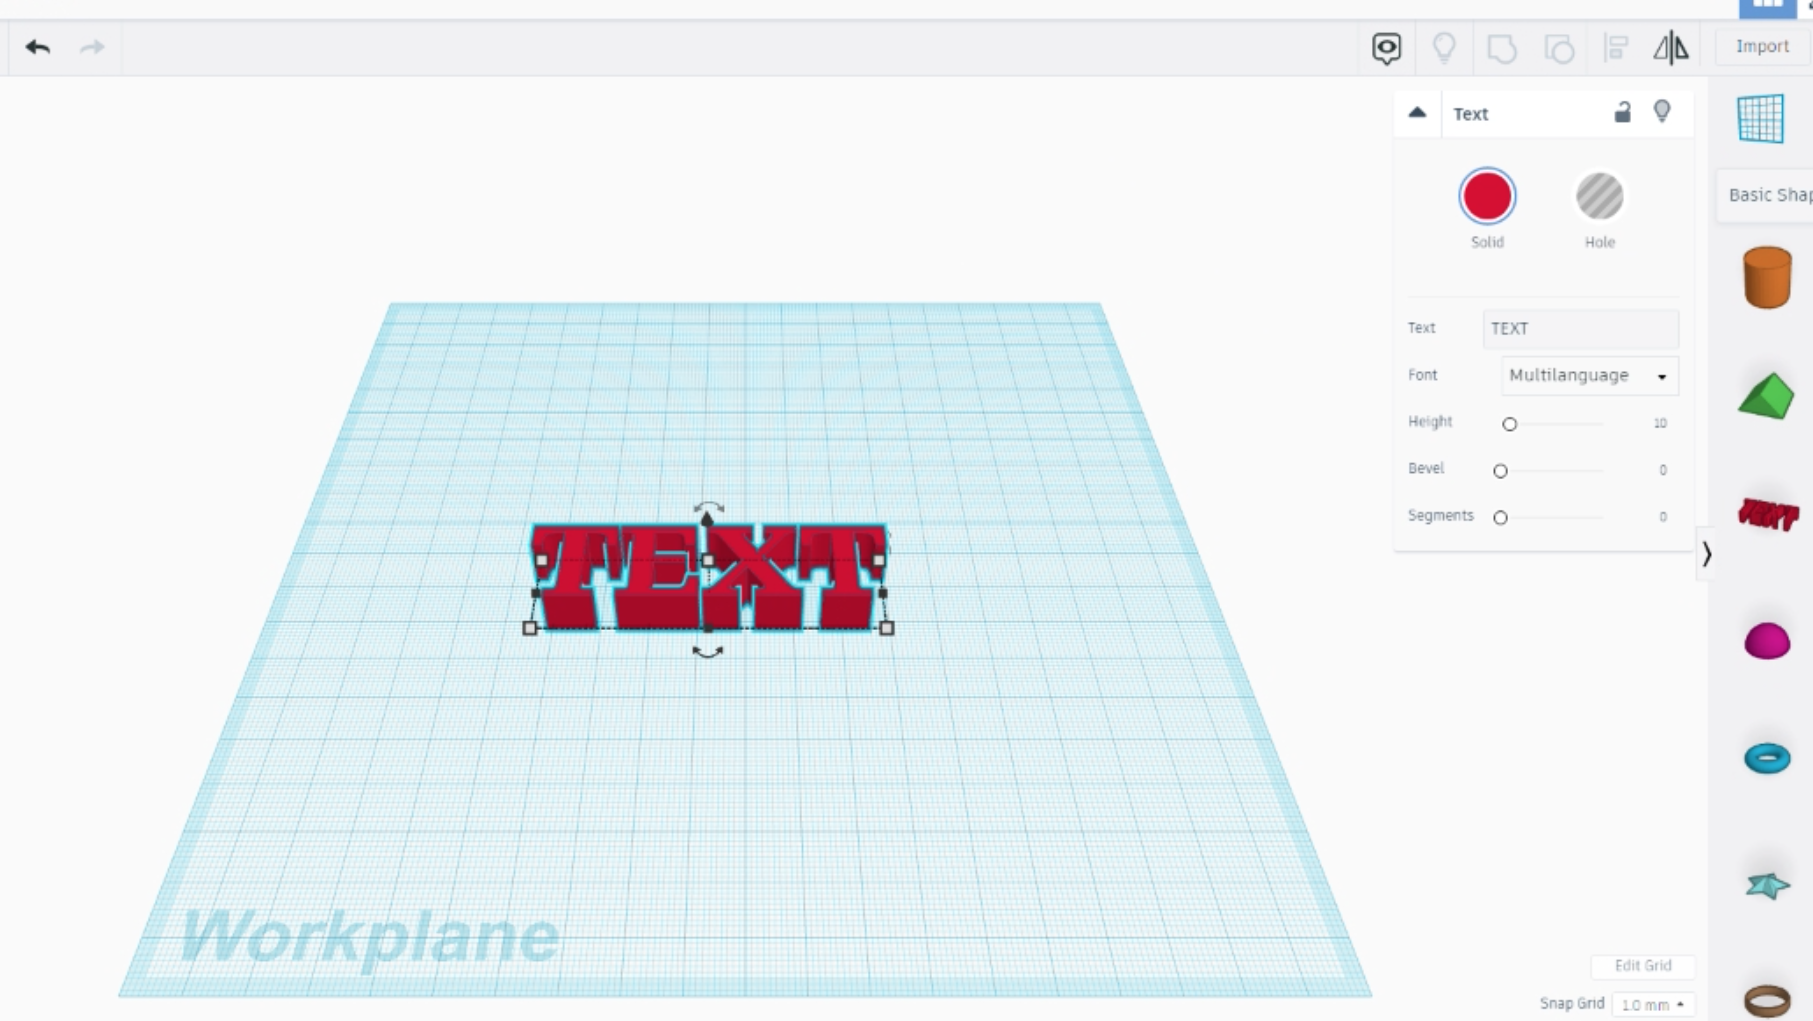Open the Font dropdown Multilanguage

[x=1589, y=375]
